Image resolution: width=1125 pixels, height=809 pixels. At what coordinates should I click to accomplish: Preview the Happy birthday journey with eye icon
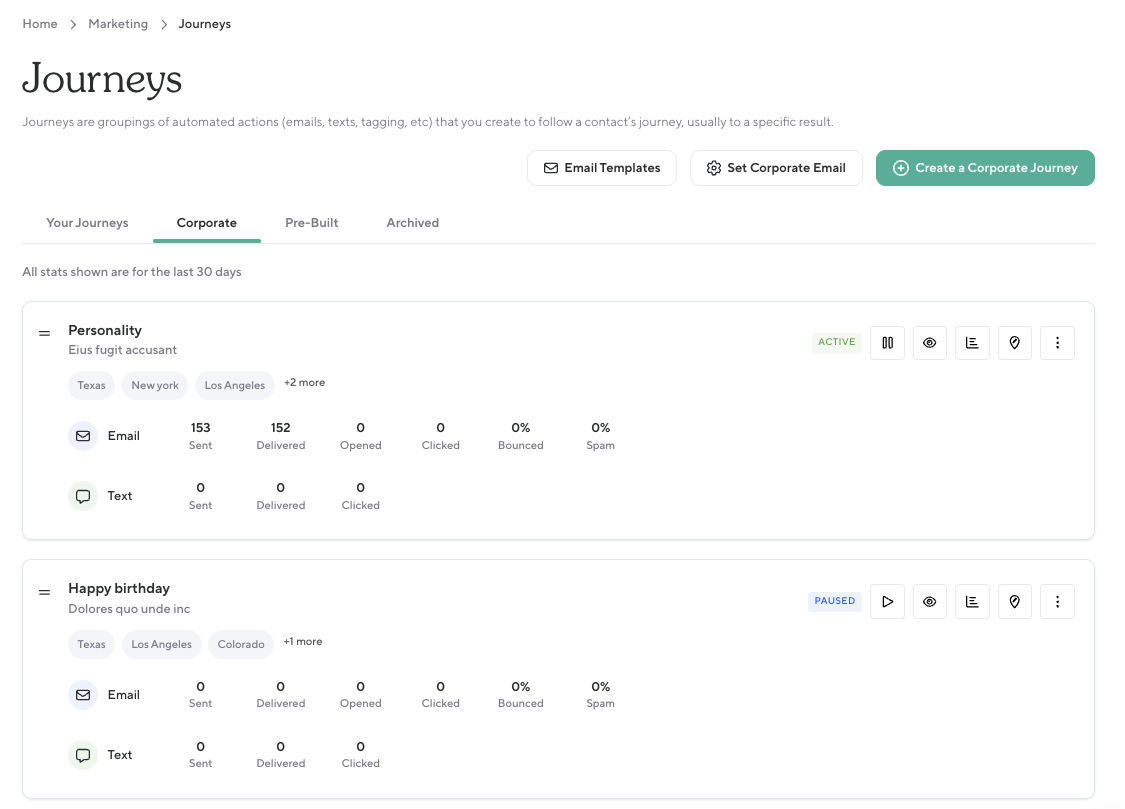point(930,602)
